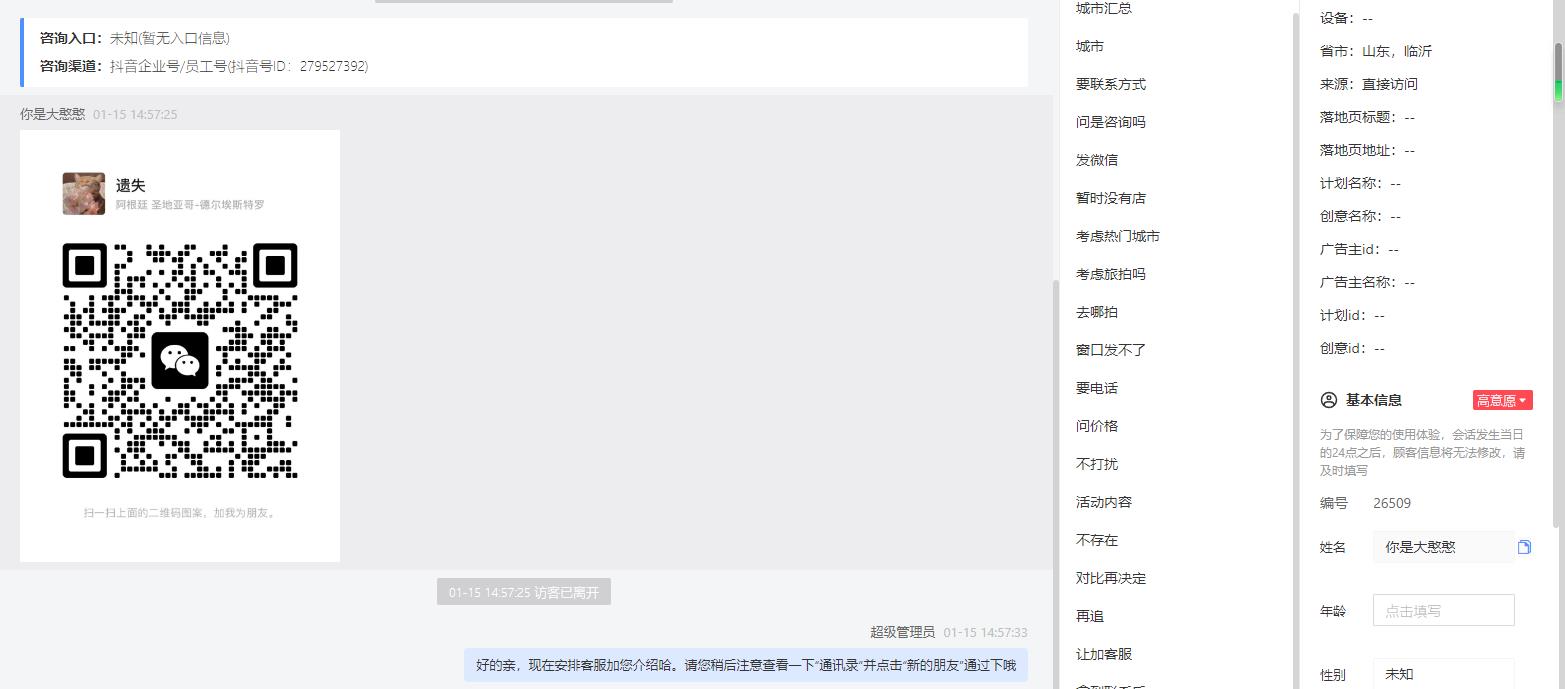Click the 计划名称 row
The height and width of the screenshot is (689, 1565).
1360,183
